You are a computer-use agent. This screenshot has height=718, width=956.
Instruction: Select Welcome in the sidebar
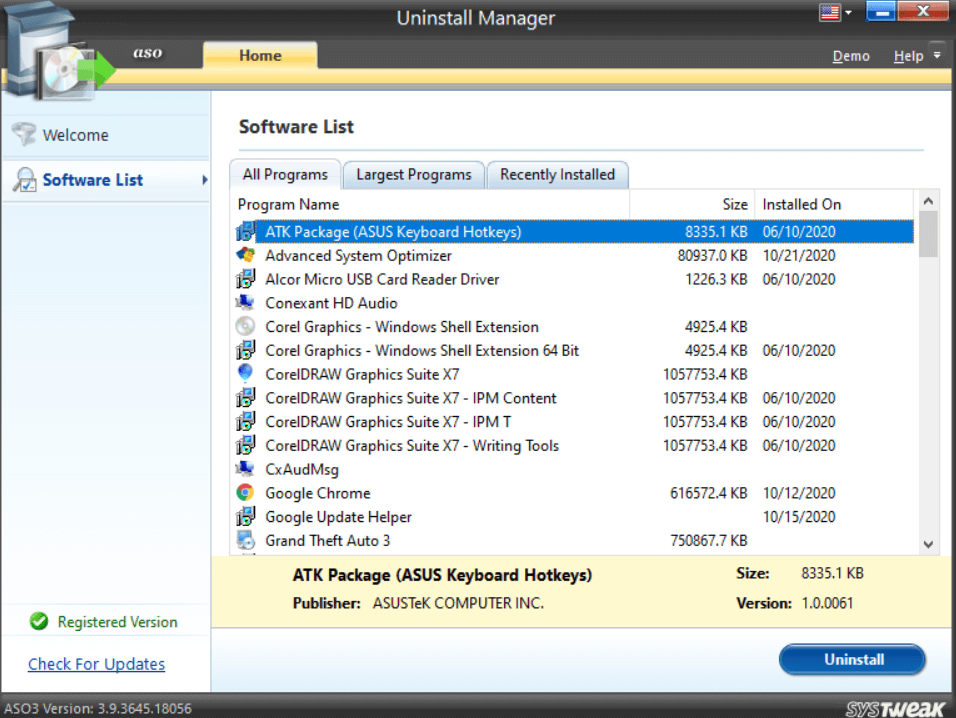coord(76,135)
